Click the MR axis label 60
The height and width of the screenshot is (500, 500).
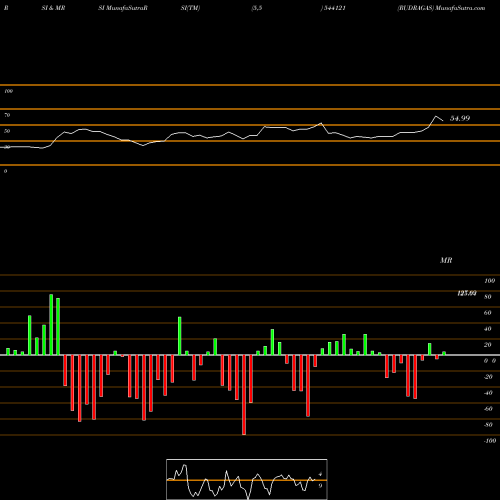point(488,313)
